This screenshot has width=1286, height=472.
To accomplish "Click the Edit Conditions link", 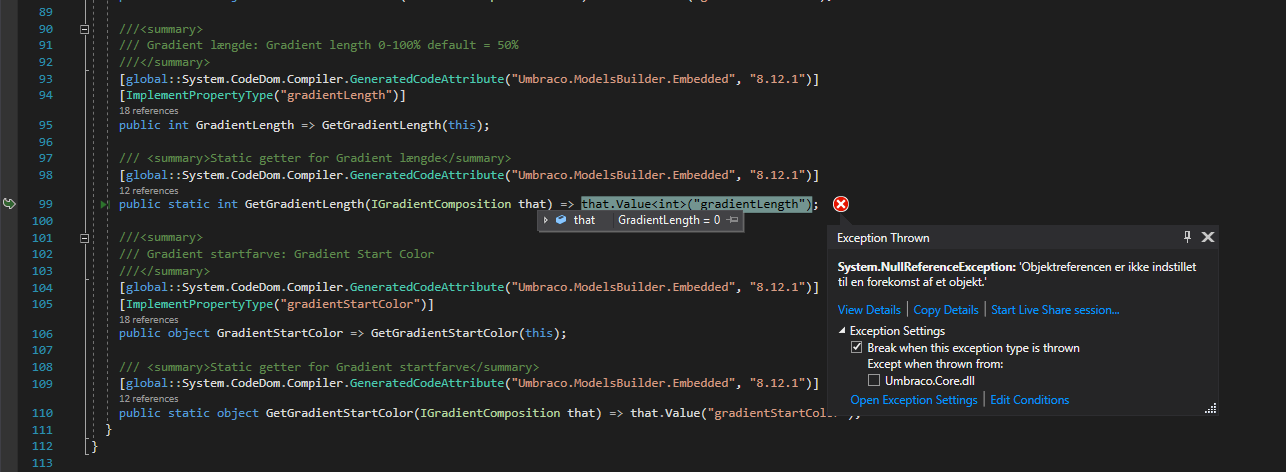I will point(1030,400).
